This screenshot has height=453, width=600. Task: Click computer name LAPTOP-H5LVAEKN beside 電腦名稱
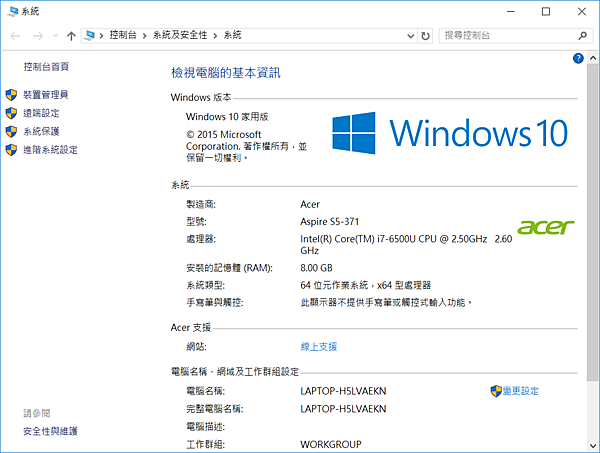343,391
